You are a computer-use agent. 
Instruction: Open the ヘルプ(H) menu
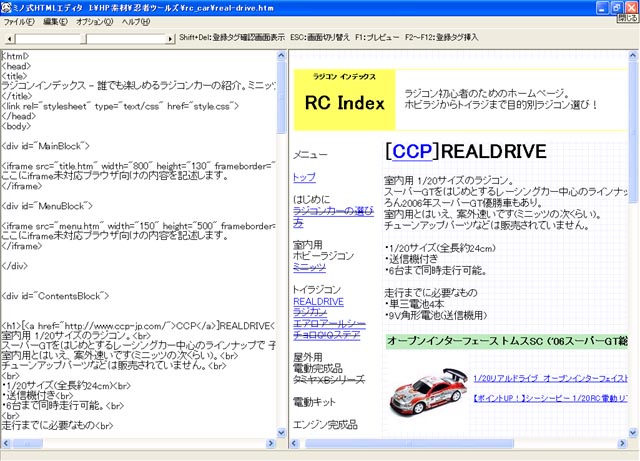[x=136, y=22]
